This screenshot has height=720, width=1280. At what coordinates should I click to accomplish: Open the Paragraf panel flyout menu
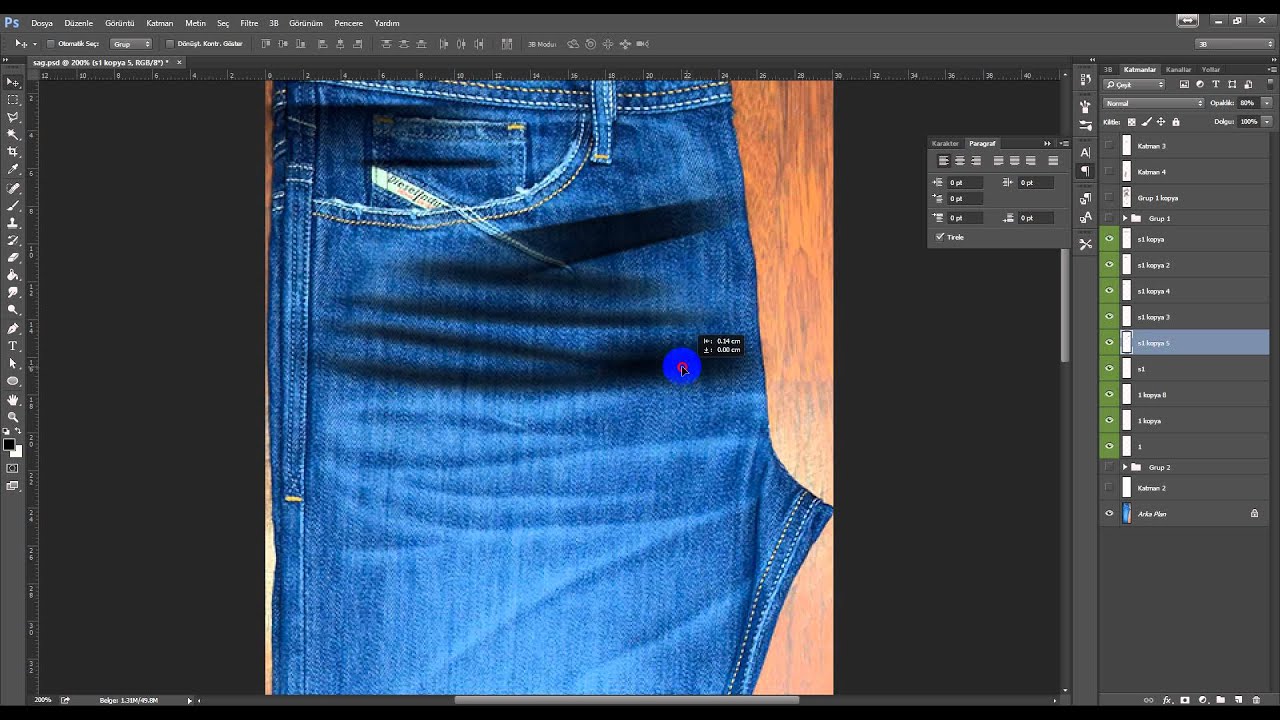pyautogui.click(x=1064, y=143)
